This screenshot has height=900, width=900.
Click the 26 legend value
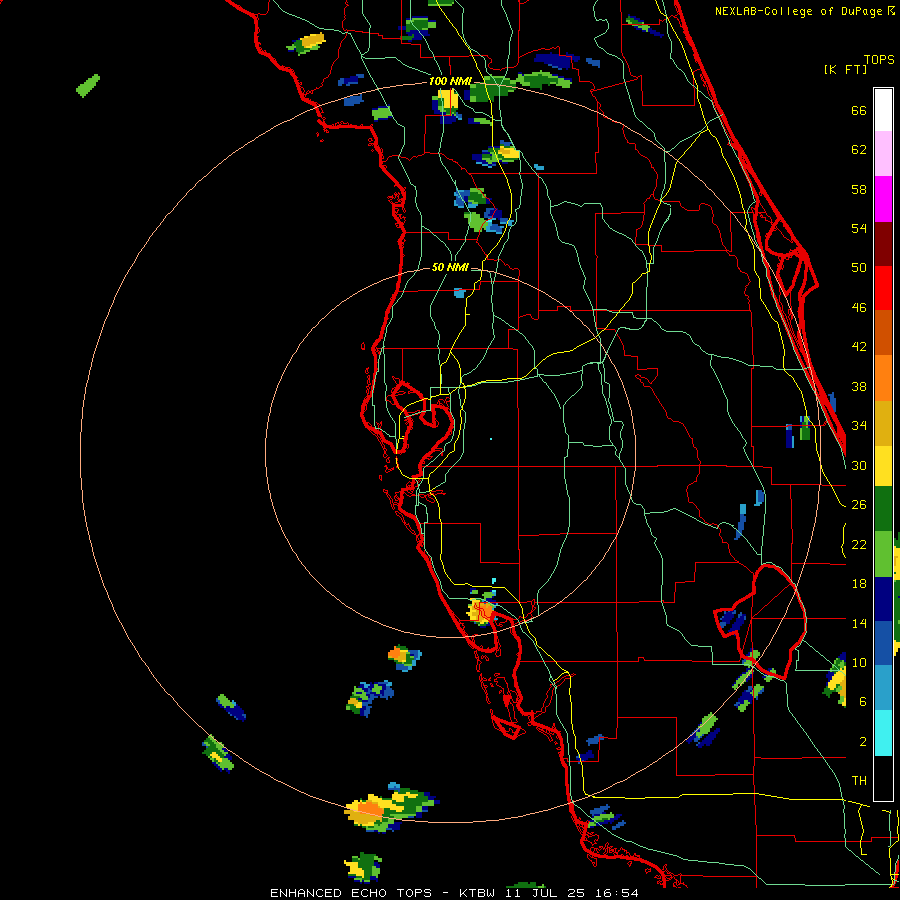[859, 505]
